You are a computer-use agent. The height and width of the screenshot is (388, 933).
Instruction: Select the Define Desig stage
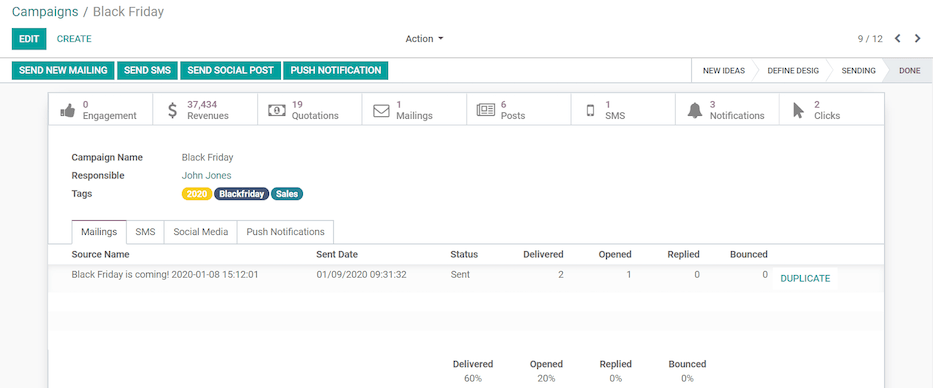click(x=793, y=70)
